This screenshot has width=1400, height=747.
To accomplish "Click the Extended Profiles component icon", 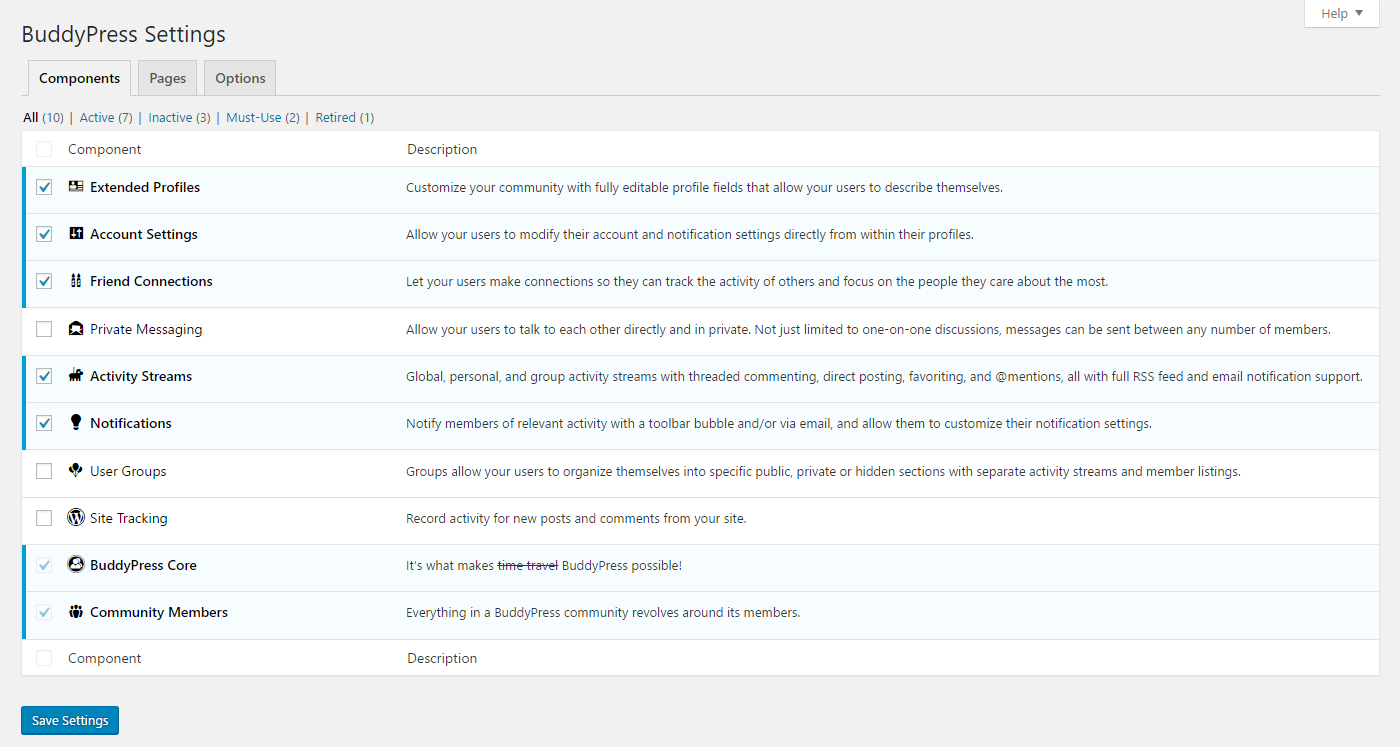I will coord(76,187).
